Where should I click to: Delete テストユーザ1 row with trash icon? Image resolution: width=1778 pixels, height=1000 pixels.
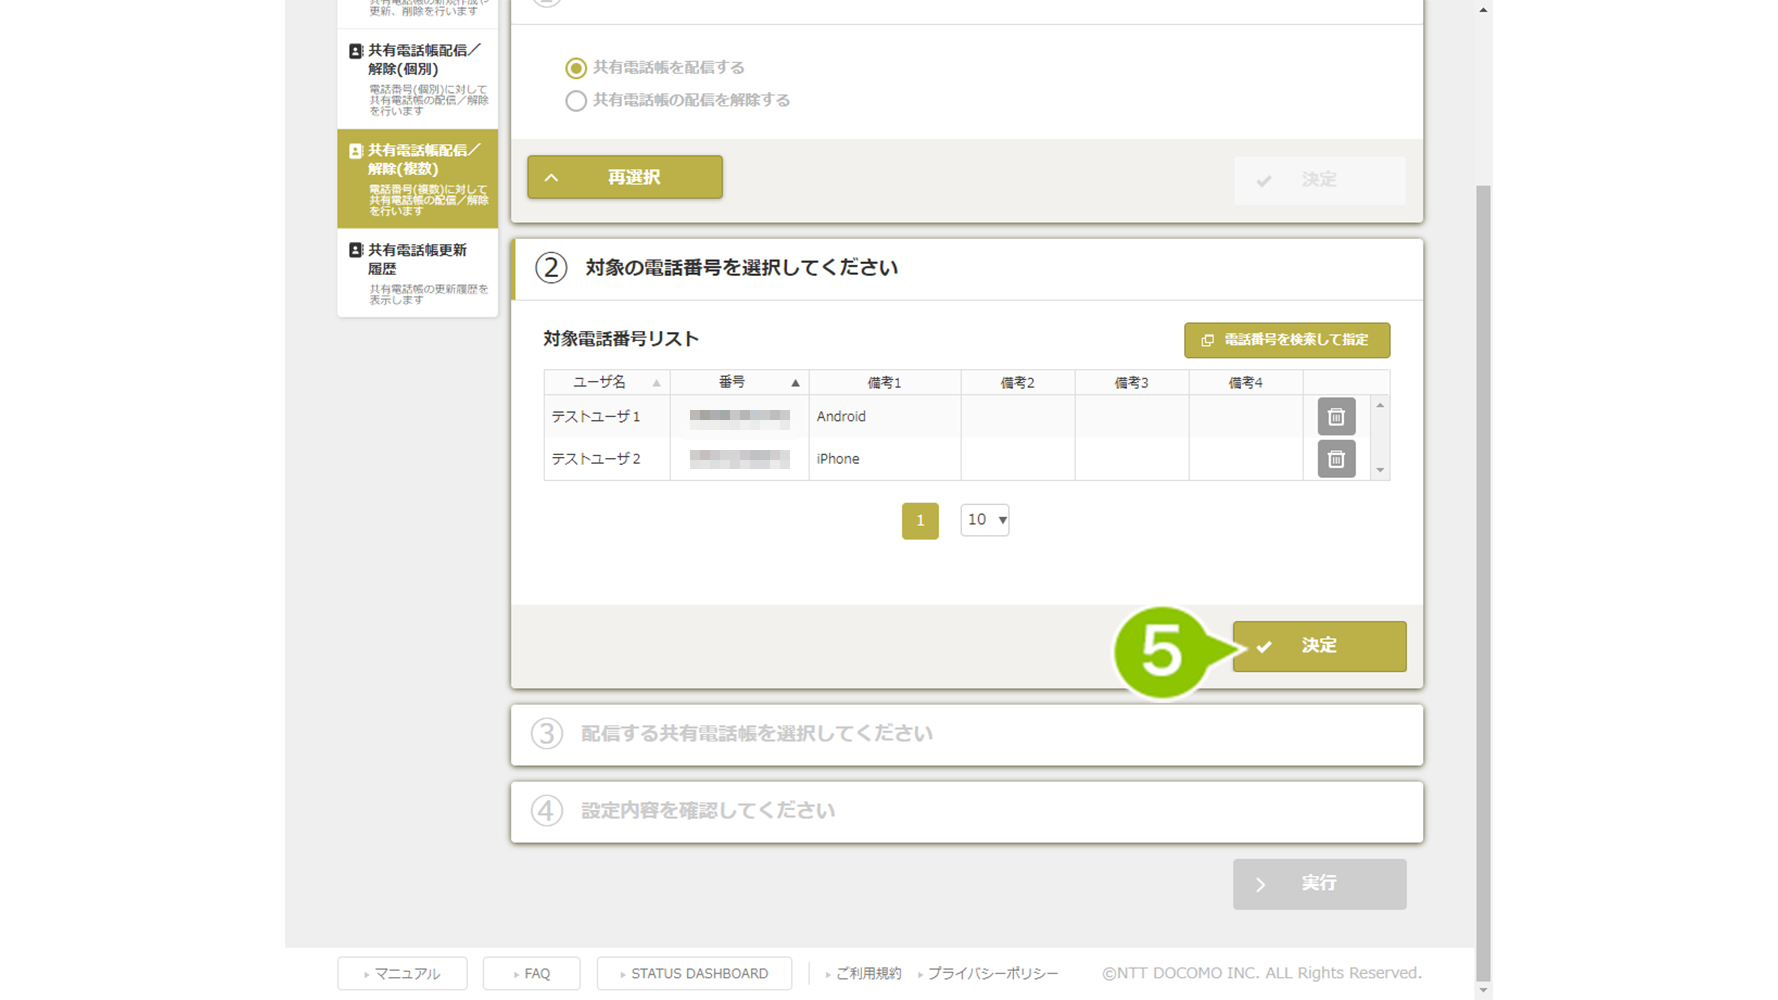(1335, 417)
